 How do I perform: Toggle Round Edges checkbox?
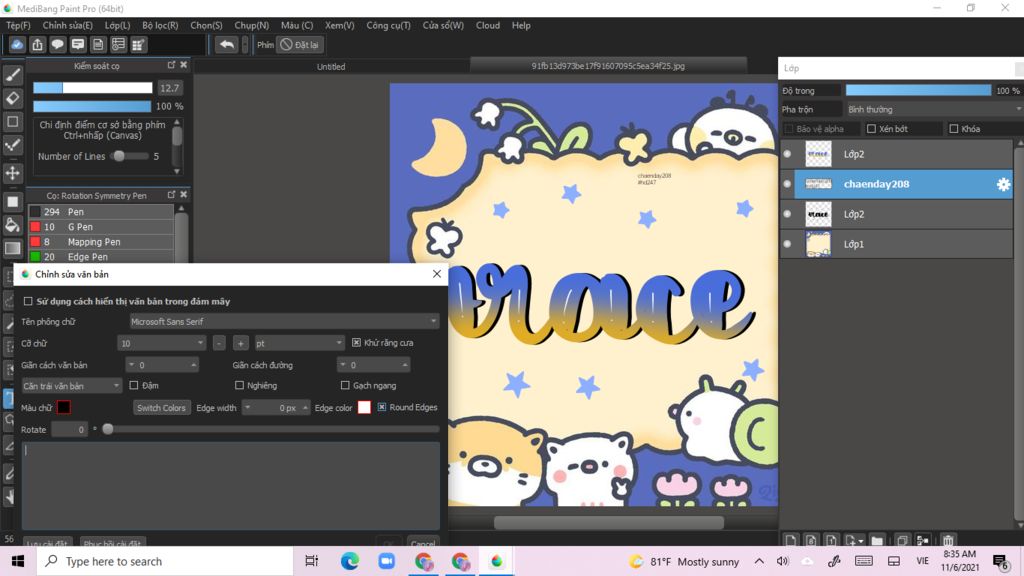pos(381,407)
